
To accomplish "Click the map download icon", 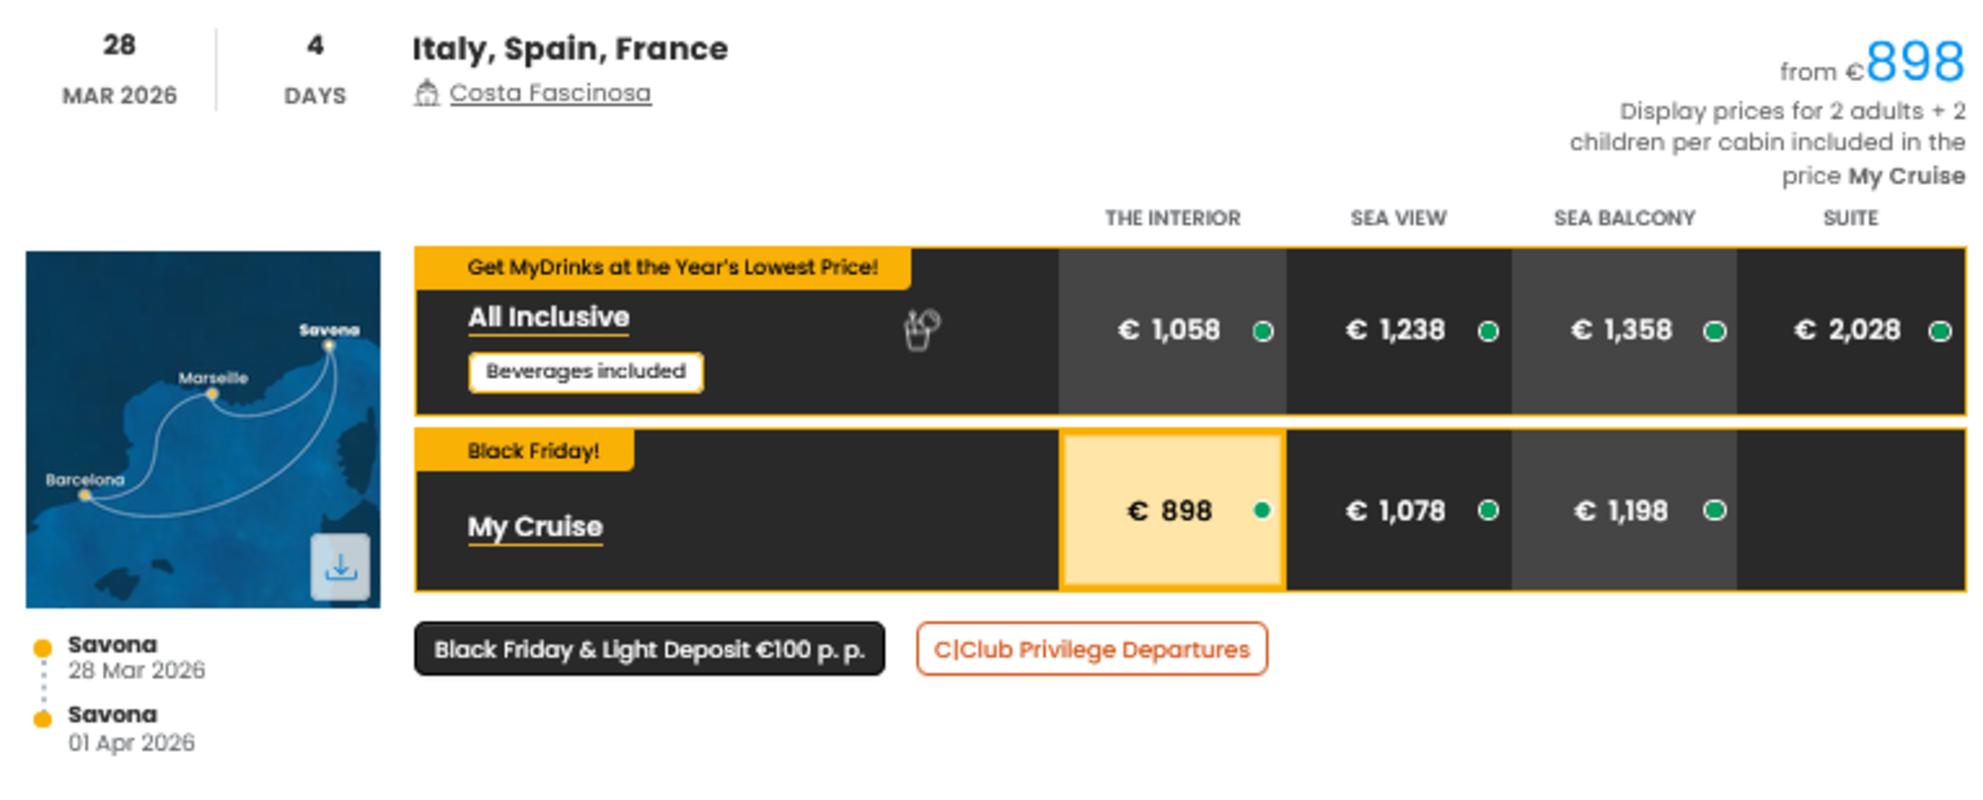I will click(x=340, y=567).
